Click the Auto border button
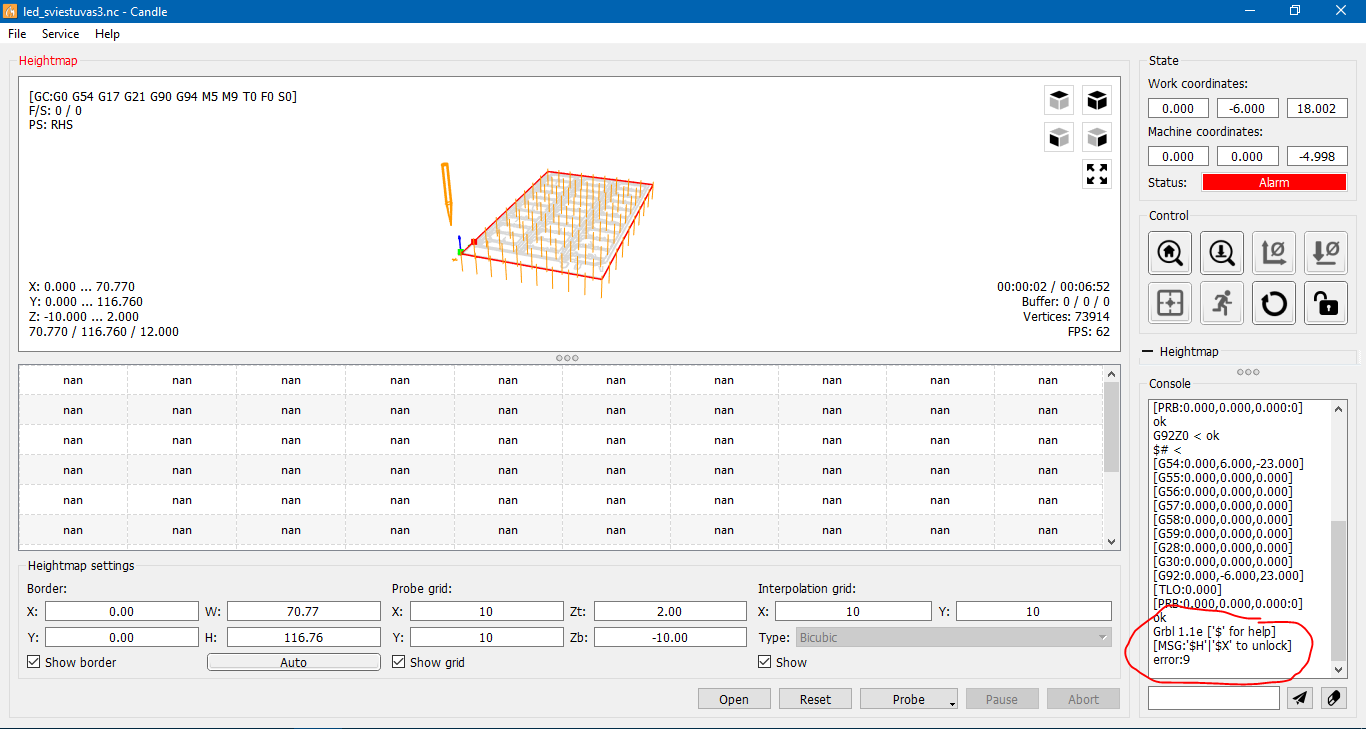Image resolution: width=1366 pixels, height=729 pixels. pos(293,662)
